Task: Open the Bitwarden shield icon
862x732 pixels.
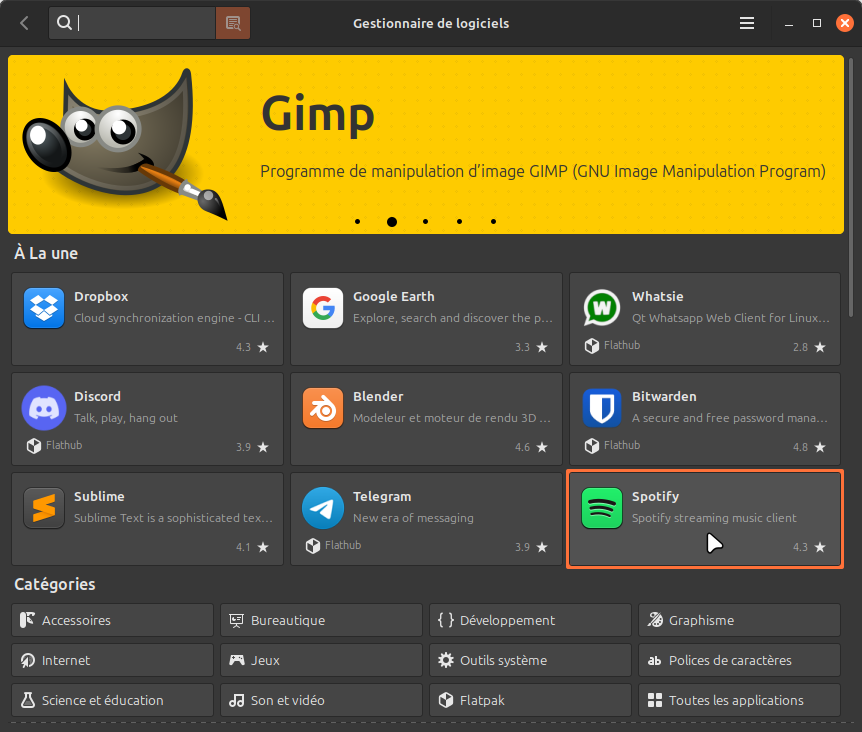Action: click(602, 408)
